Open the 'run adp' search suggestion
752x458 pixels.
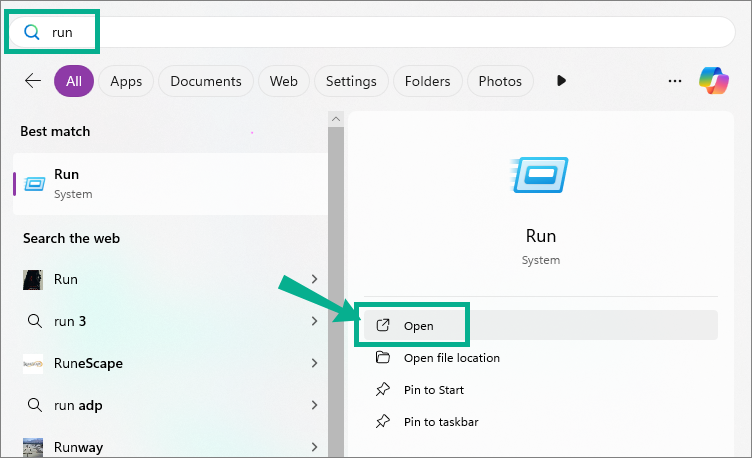point(170,405)
